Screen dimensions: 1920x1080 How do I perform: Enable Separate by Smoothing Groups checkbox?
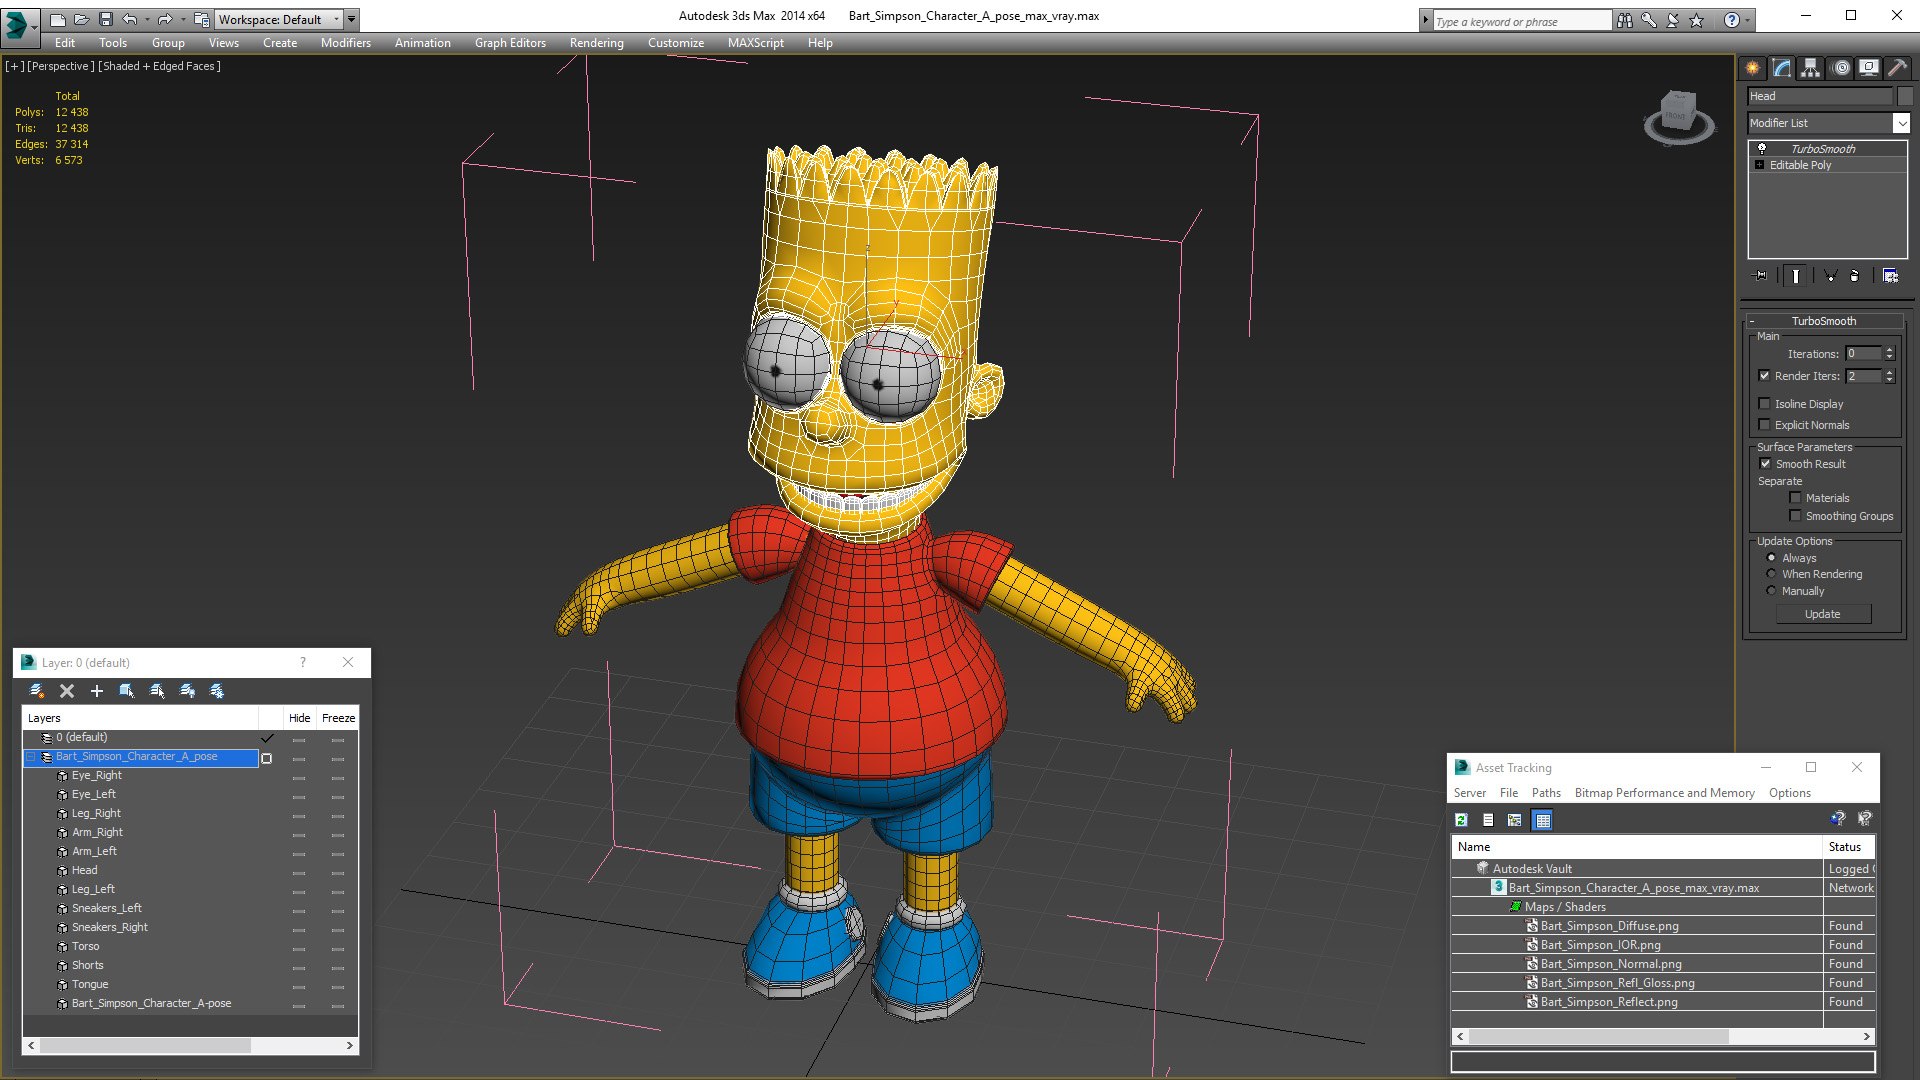[x=1795, y=516]
